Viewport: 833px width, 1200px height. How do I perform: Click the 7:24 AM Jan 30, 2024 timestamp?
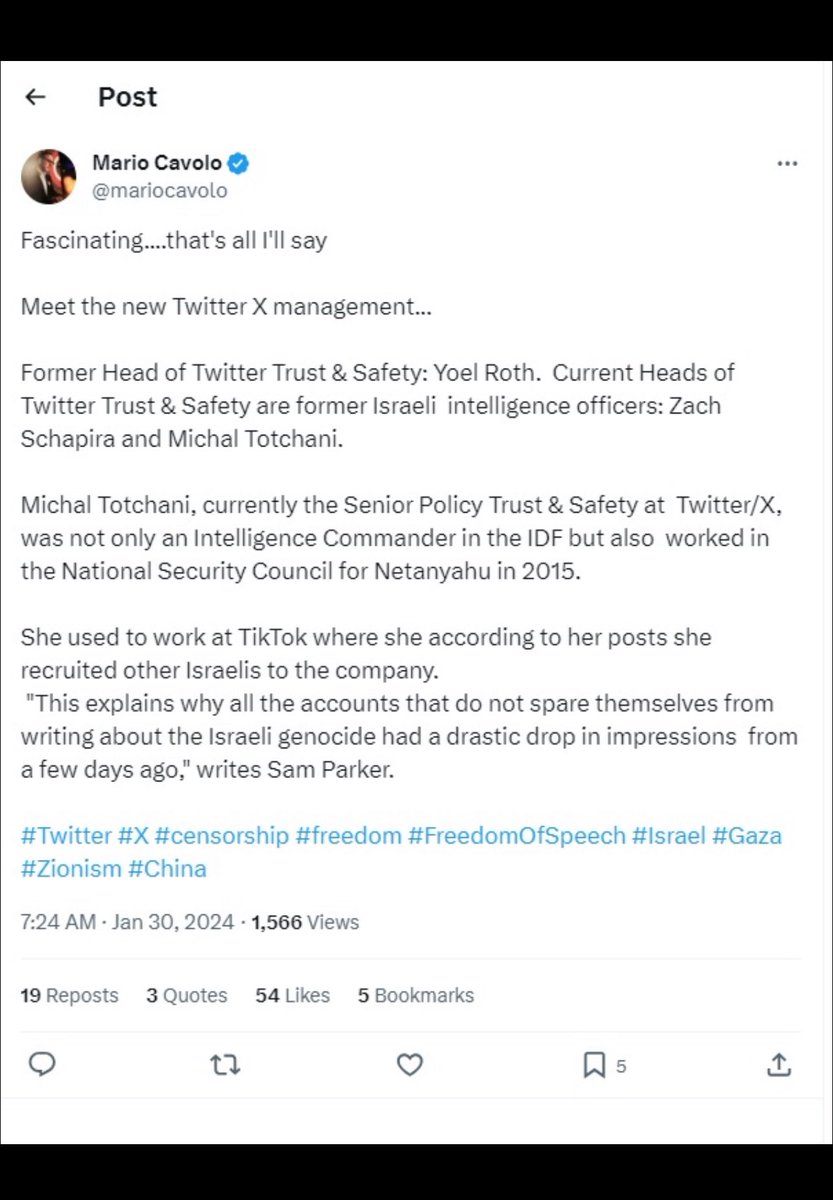pos(127,922)
